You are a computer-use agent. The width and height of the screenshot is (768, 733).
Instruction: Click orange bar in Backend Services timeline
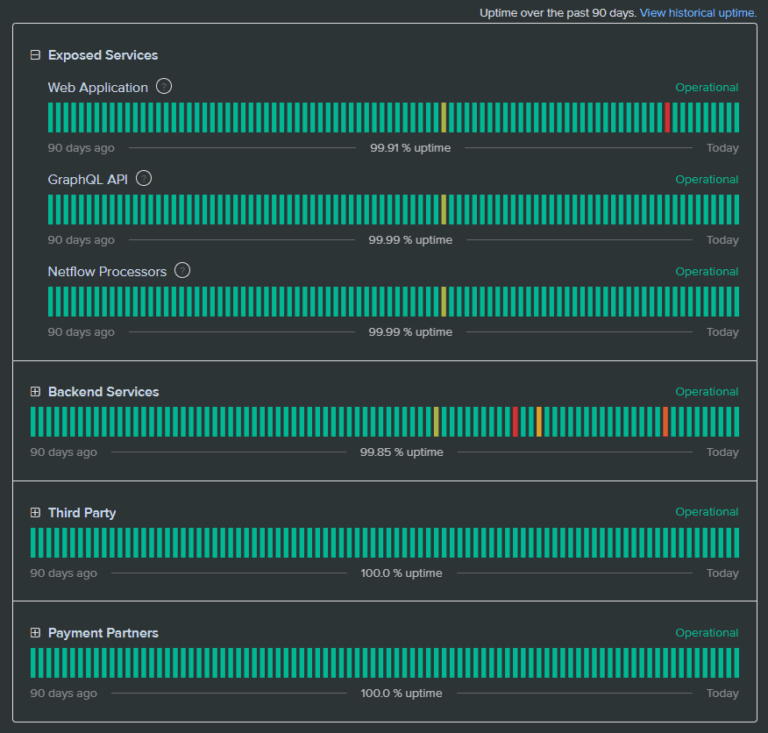pyautogui.click(x=539, y=422)
